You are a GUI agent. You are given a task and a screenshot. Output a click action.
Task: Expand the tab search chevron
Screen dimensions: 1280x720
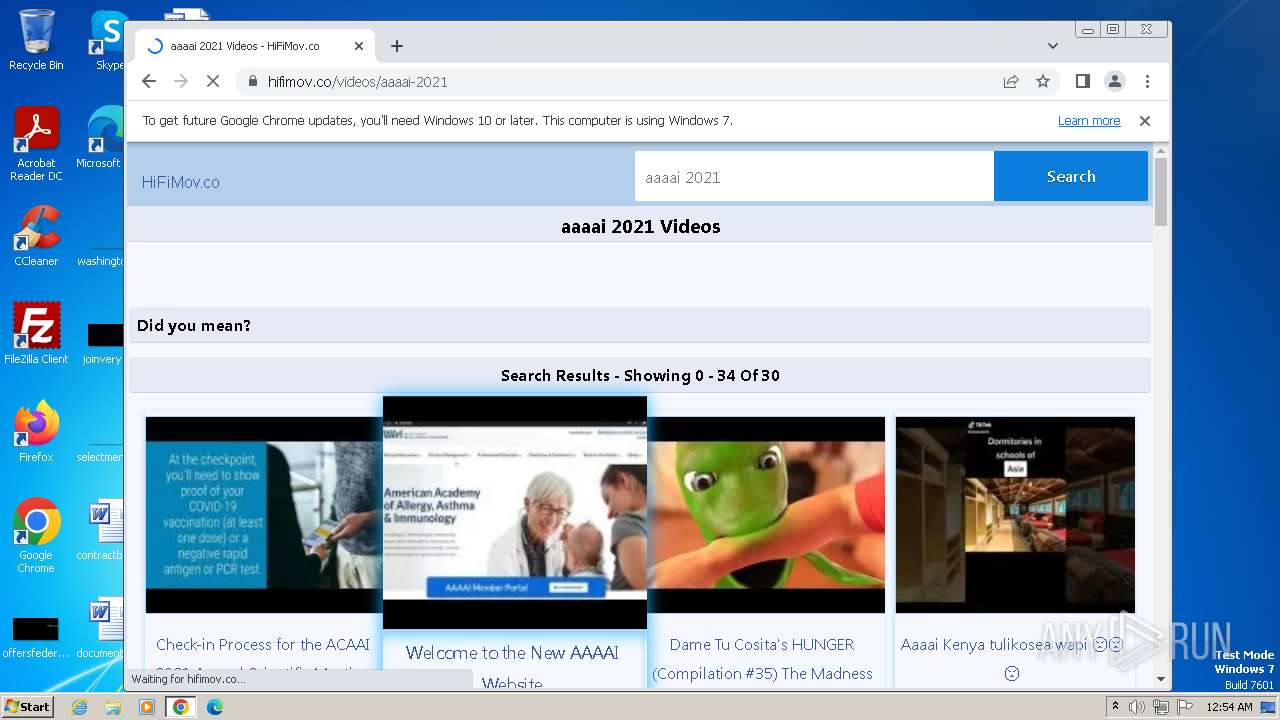coord(1053,46)
